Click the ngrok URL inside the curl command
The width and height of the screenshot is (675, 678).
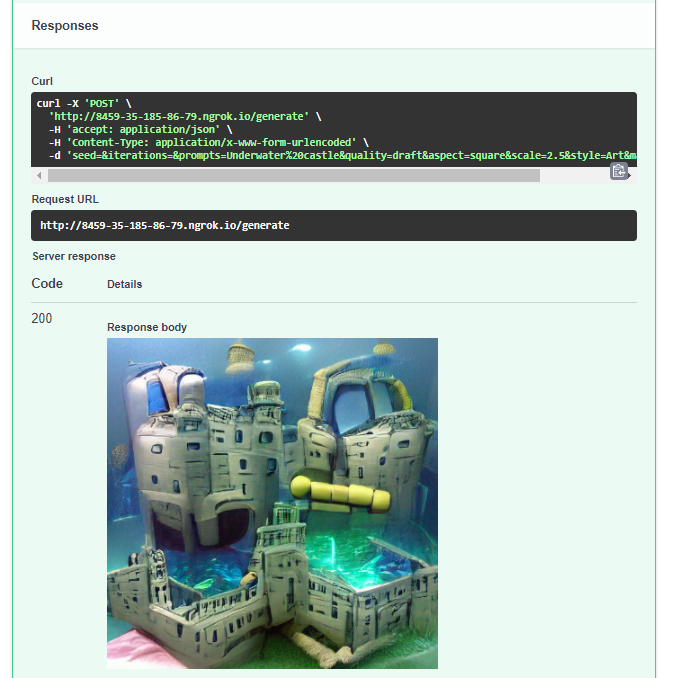180,116
